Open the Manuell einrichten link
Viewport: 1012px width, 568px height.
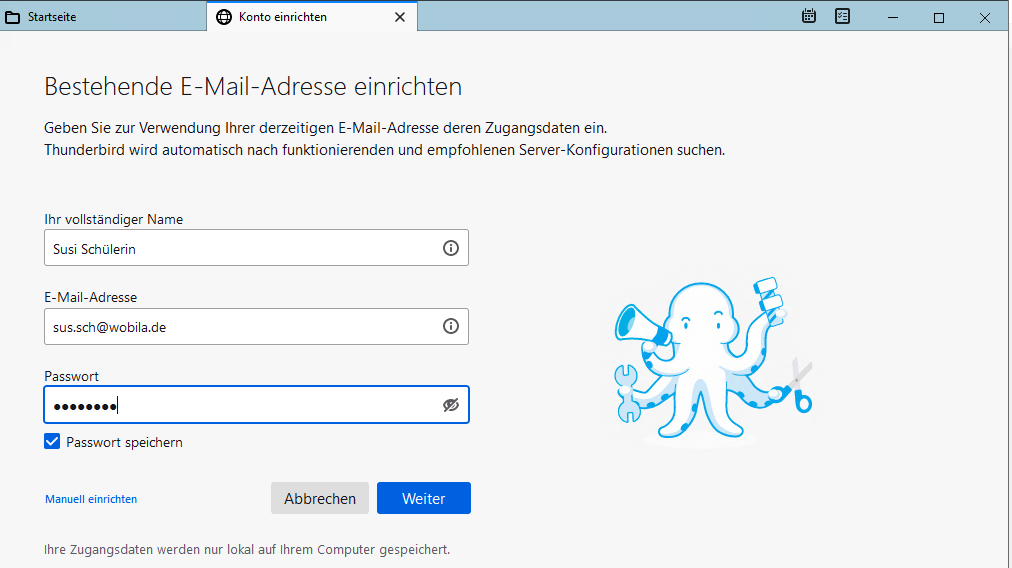91,499
